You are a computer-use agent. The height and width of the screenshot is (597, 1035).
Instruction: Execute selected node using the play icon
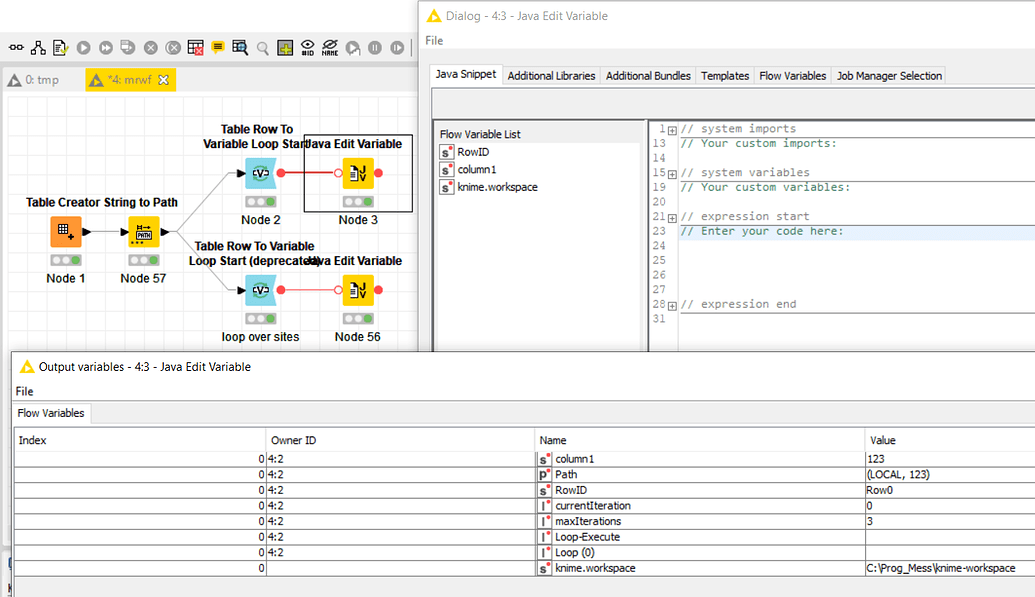pyautogui.click(x=84, y=47)
